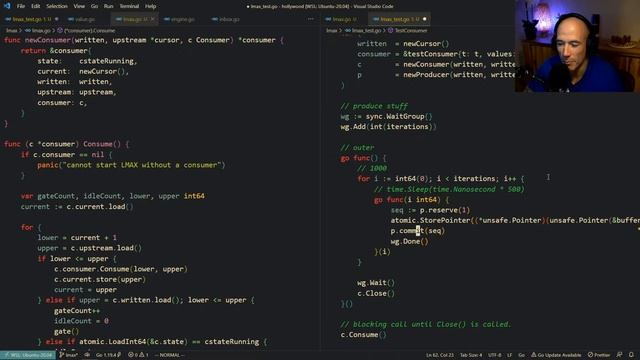Click the feedback icon in status bar
This screenshot has width=640, height=360.
[x=620, y=355]
